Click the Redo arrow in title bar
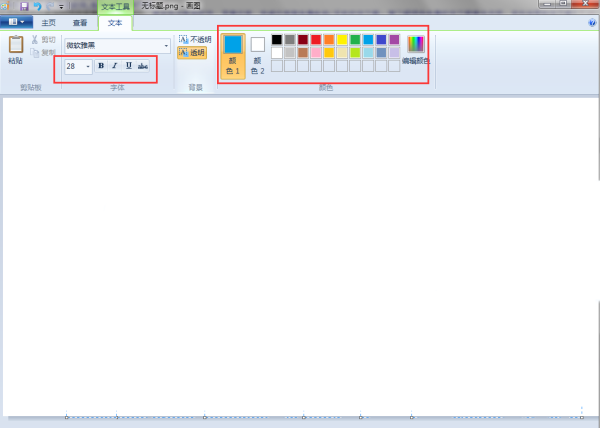 pyautogui.click(x=50, y=6)
